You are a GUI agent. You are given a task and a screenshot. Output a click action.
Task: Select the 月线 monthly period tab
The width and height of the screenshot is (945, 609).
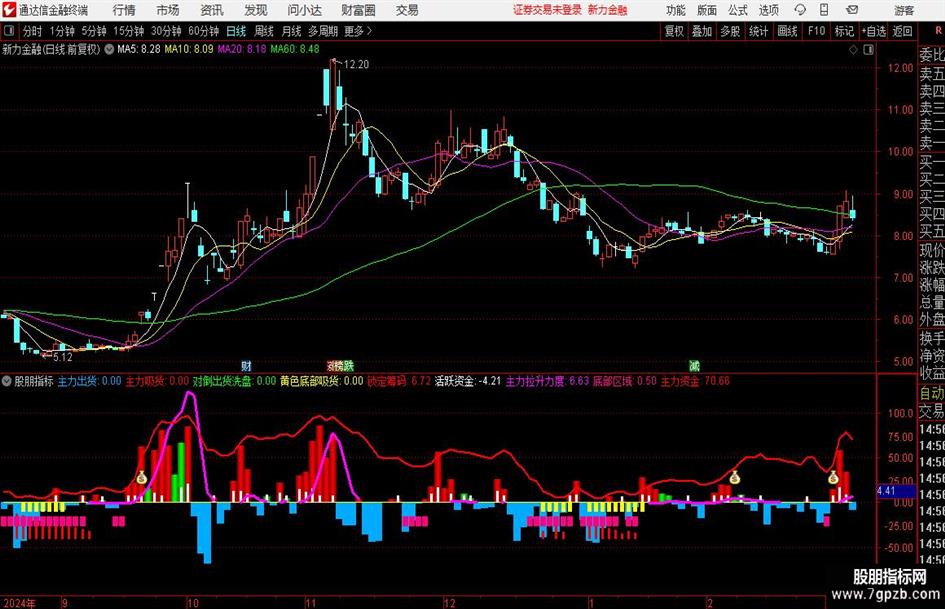click(292, 31)
